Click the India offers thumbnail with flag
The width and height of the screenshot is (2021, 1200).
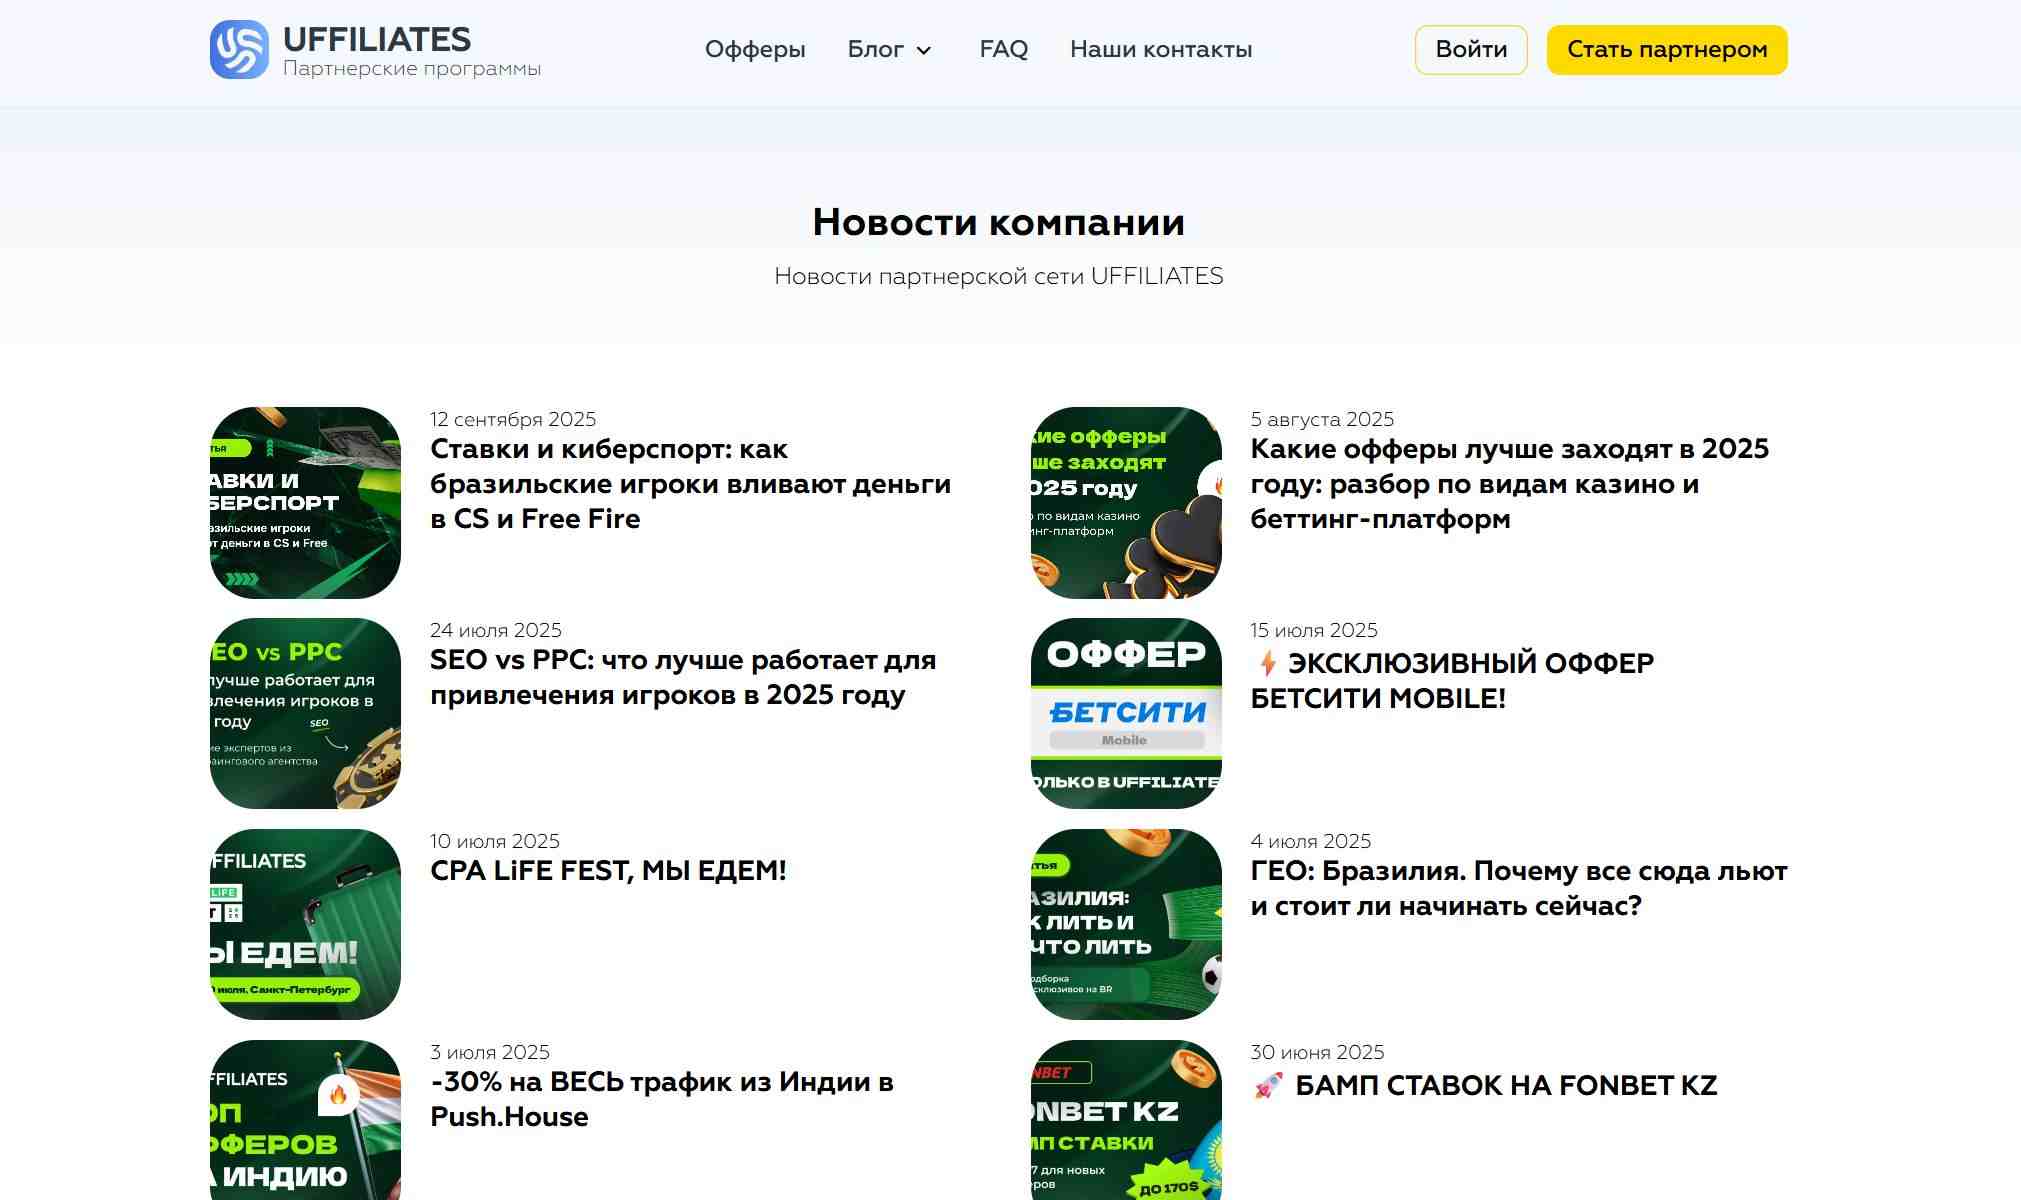point(305,1120)
